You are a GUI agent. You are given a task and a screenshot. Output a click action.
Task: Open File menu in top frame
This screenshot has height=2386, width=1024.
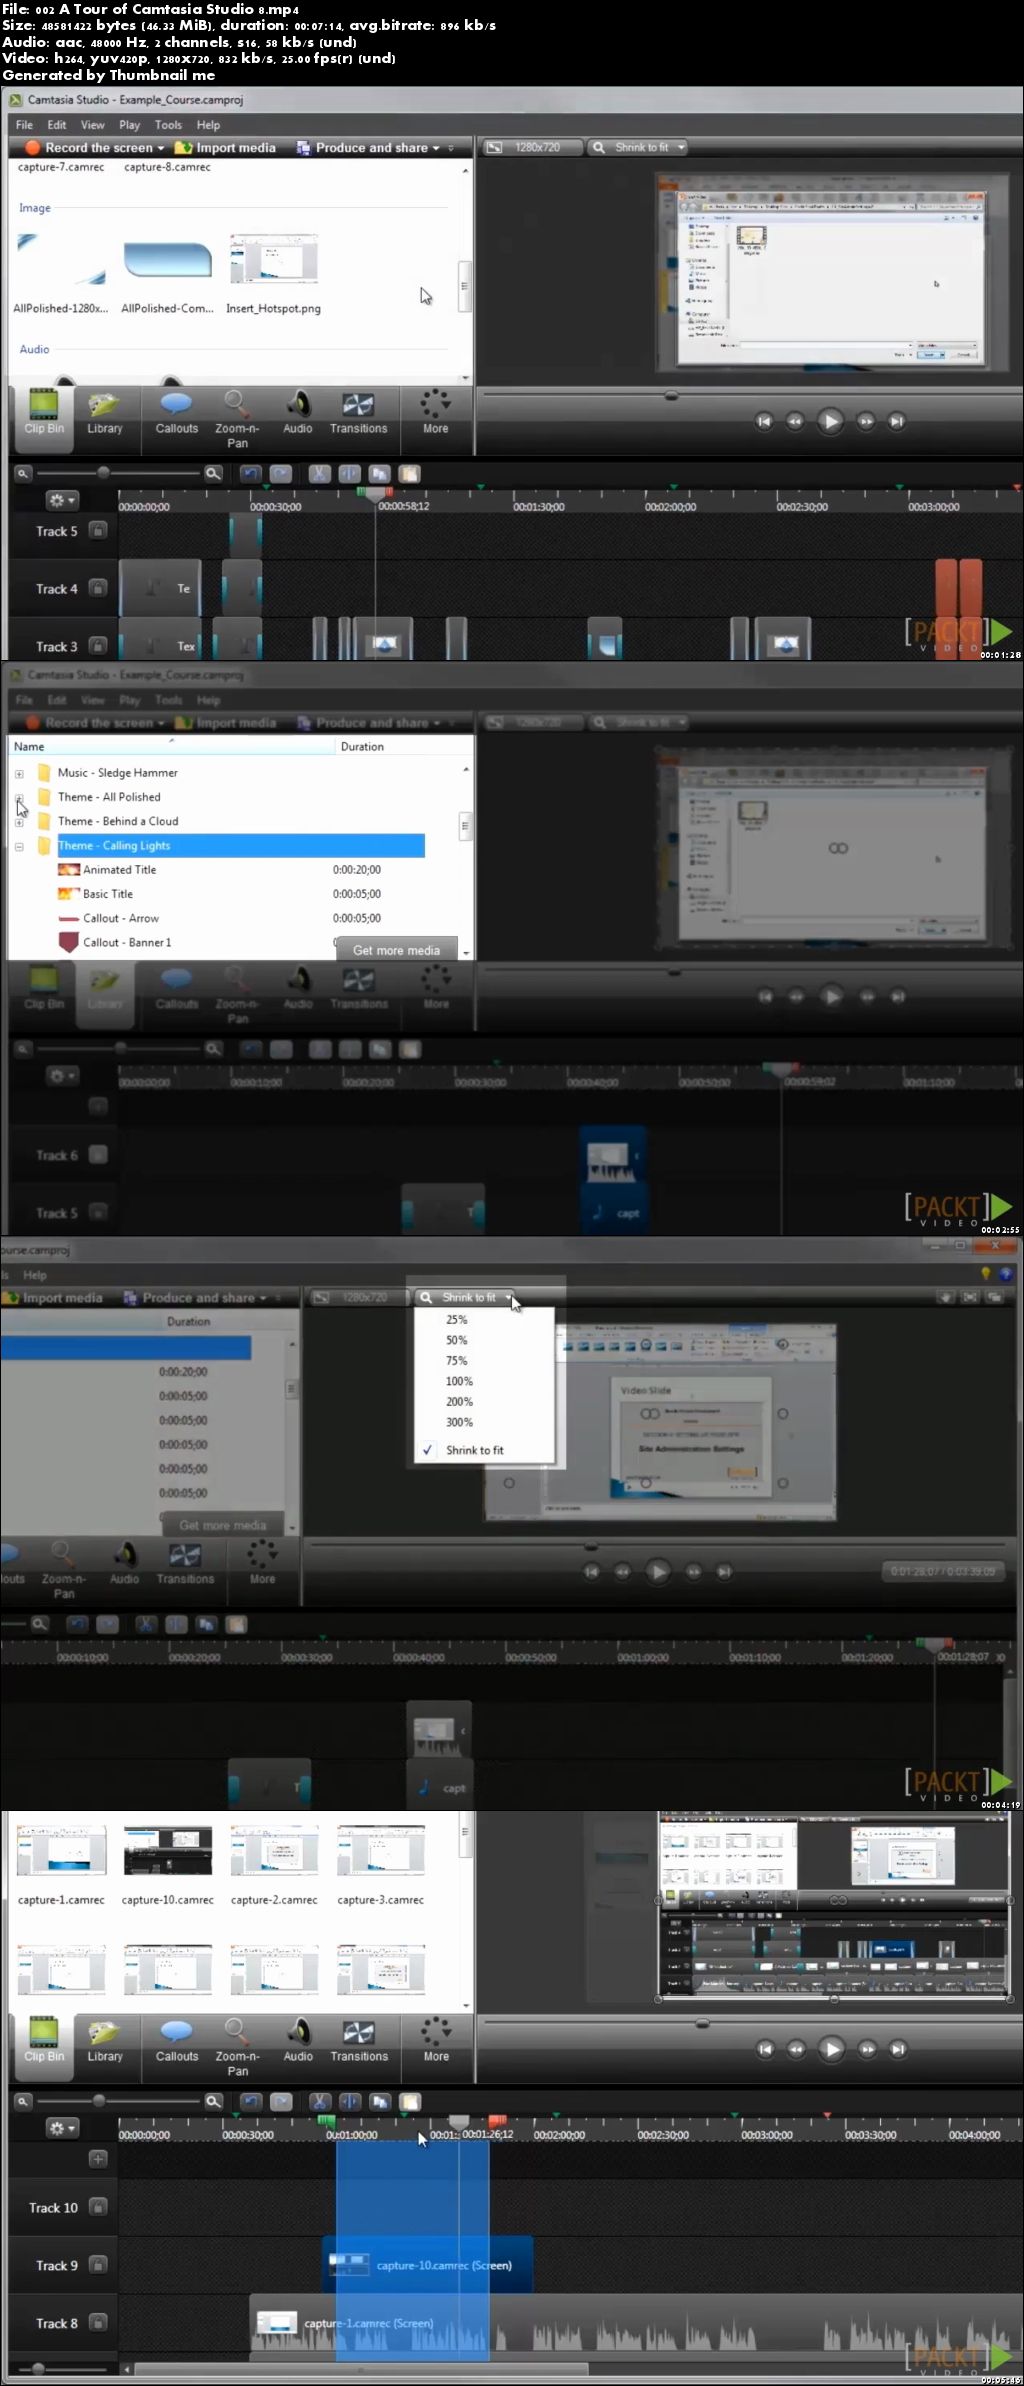coord(24,125)
